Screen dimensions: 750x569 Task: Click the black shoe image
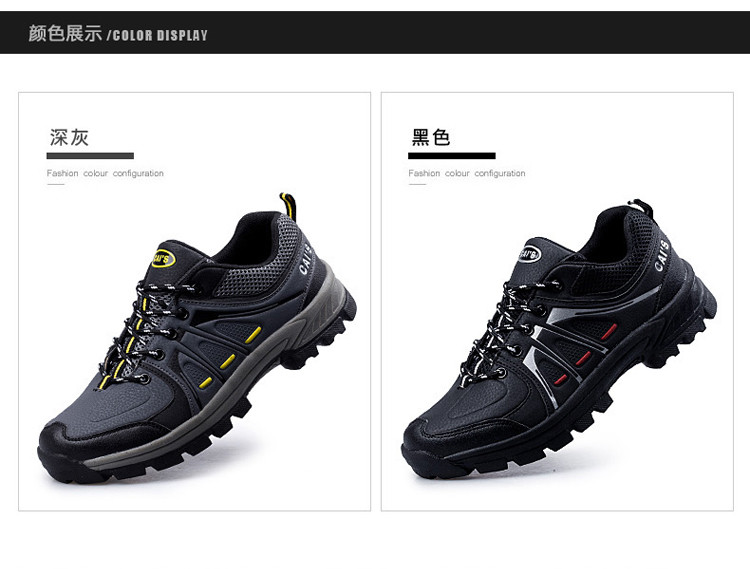(x=559, y=339)
